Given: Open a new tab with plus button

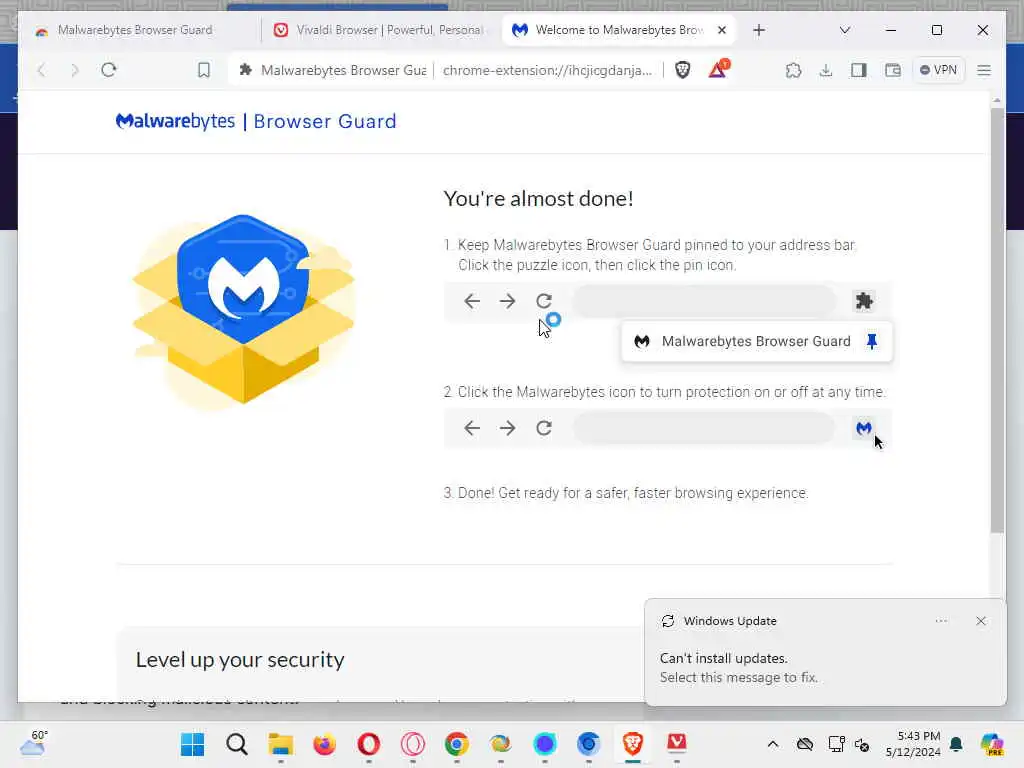Looking at the screenshot, I should 759,30.
